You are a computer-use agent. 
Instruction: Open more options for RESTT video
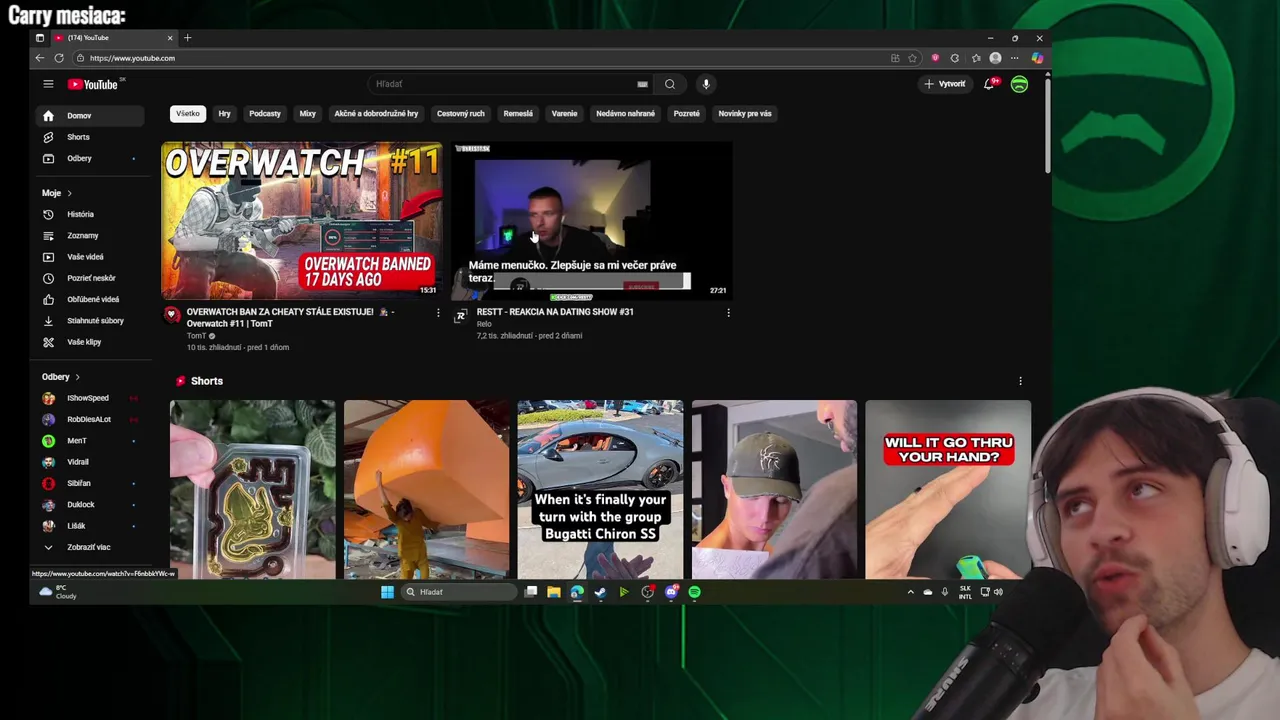pos(728,313)
